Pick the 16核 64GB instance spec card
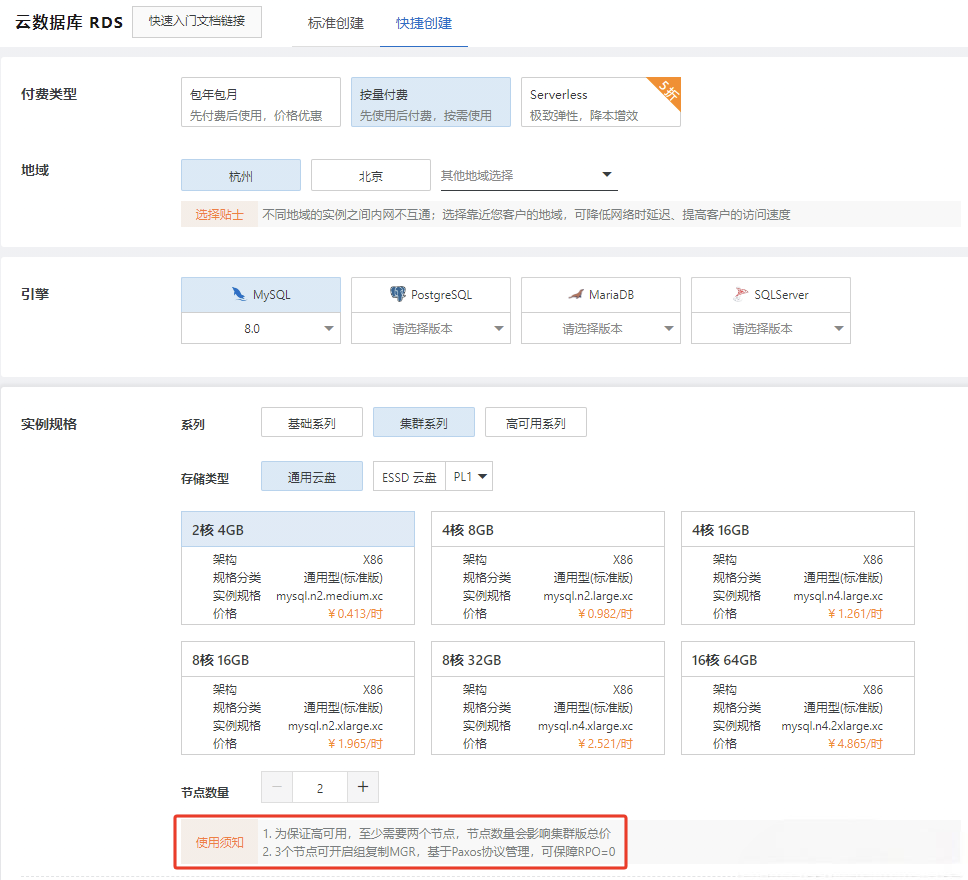The width and height of the screenshot is (968, 880). point(798,698)
